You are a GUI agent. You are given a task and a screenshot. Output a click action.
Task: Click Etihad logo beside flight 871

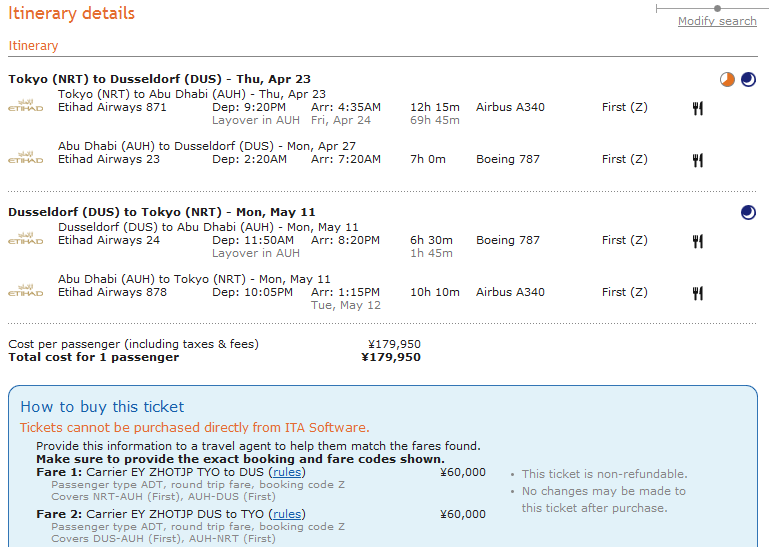[26, 105]
